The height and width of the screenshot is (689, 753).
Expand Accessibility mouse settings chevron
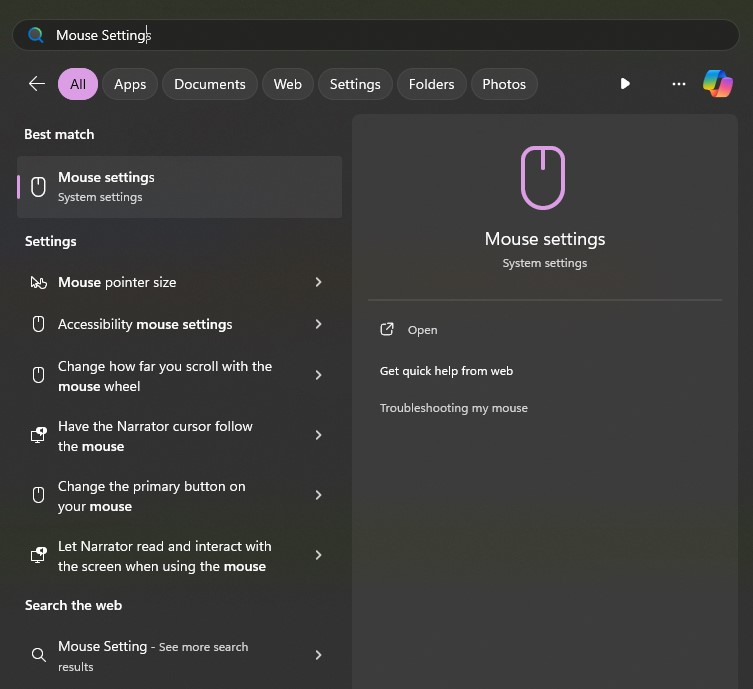click(318, 324)
